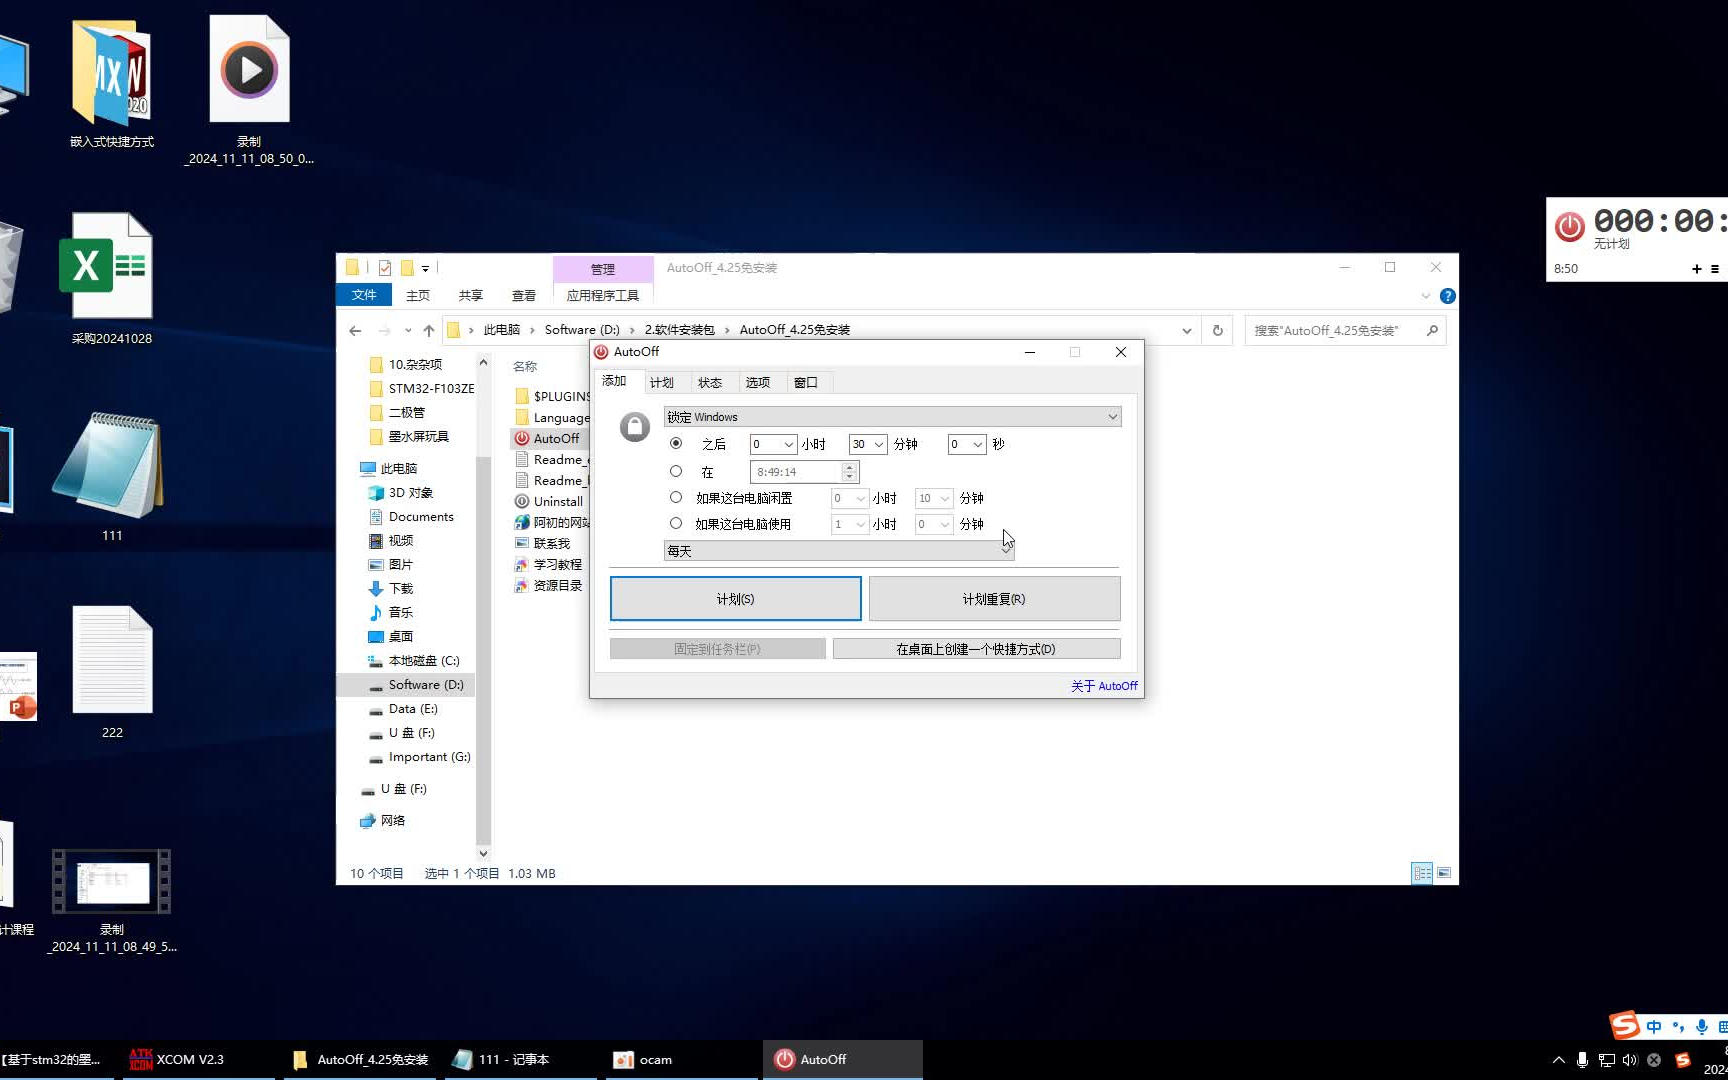Select the 111 notepad file on desktop
Screen dimensions: 1728x1080
[x=111, y=476]
